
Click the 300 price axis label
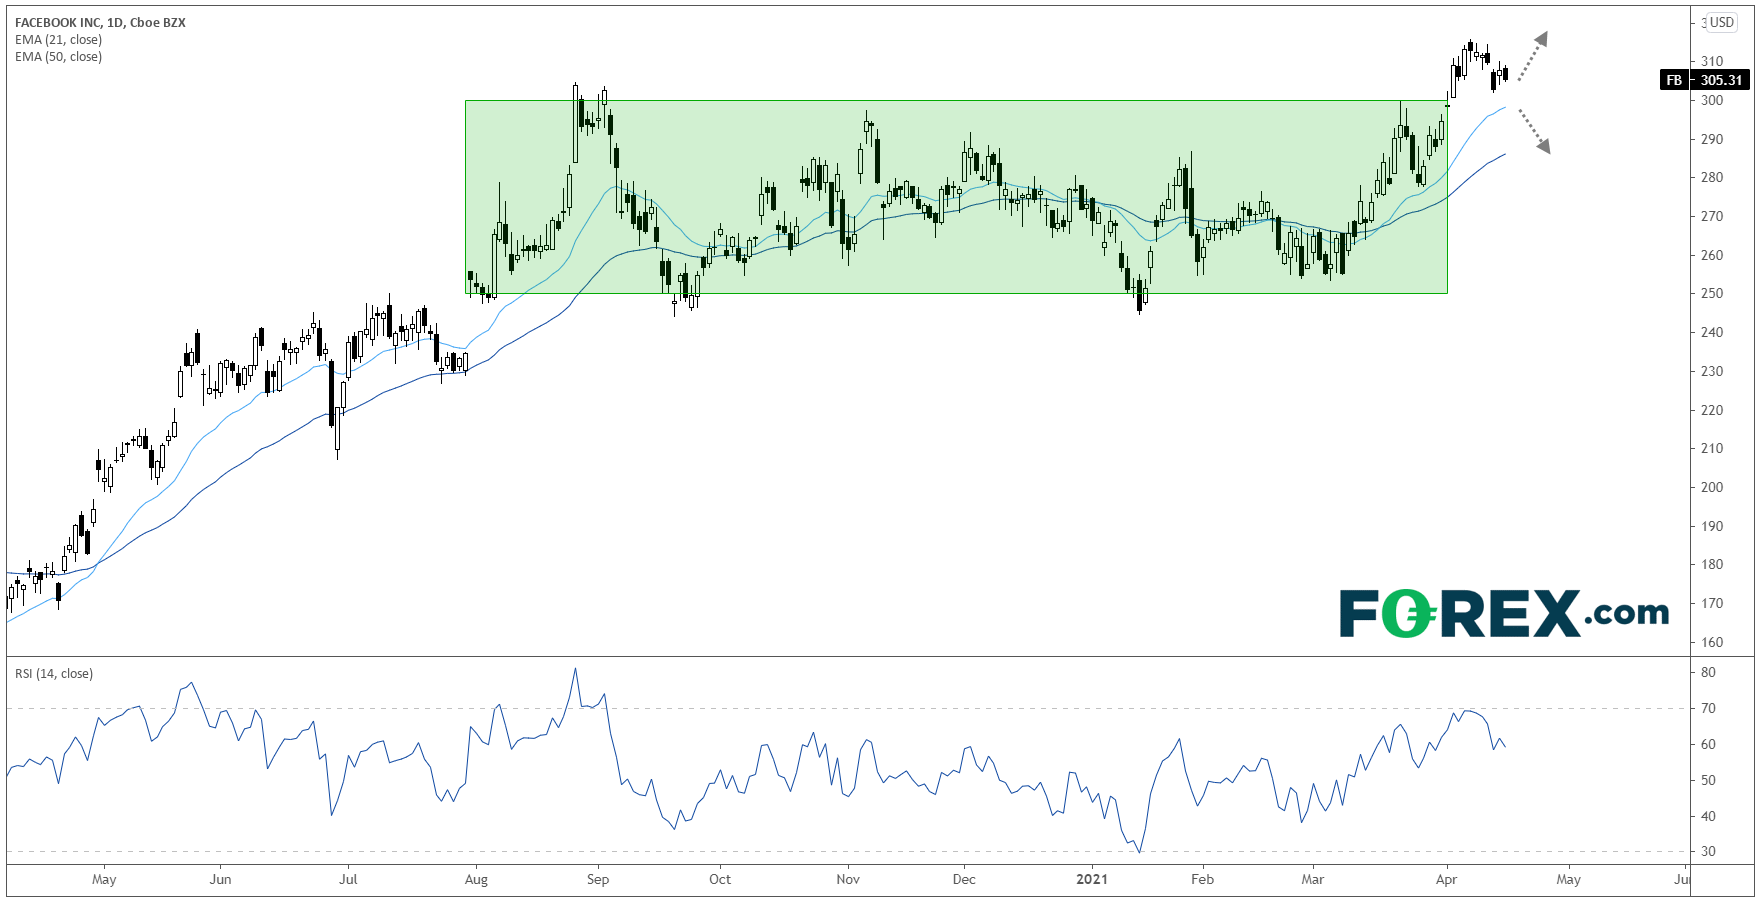(x=1712, y=100)
